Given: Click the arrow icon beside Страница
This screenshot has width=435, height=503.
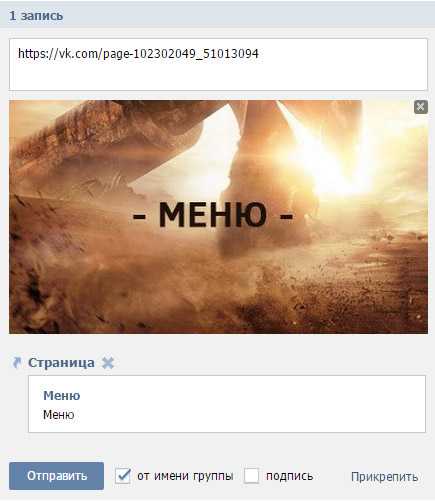Looking at the screenshot, I should 17,363.
